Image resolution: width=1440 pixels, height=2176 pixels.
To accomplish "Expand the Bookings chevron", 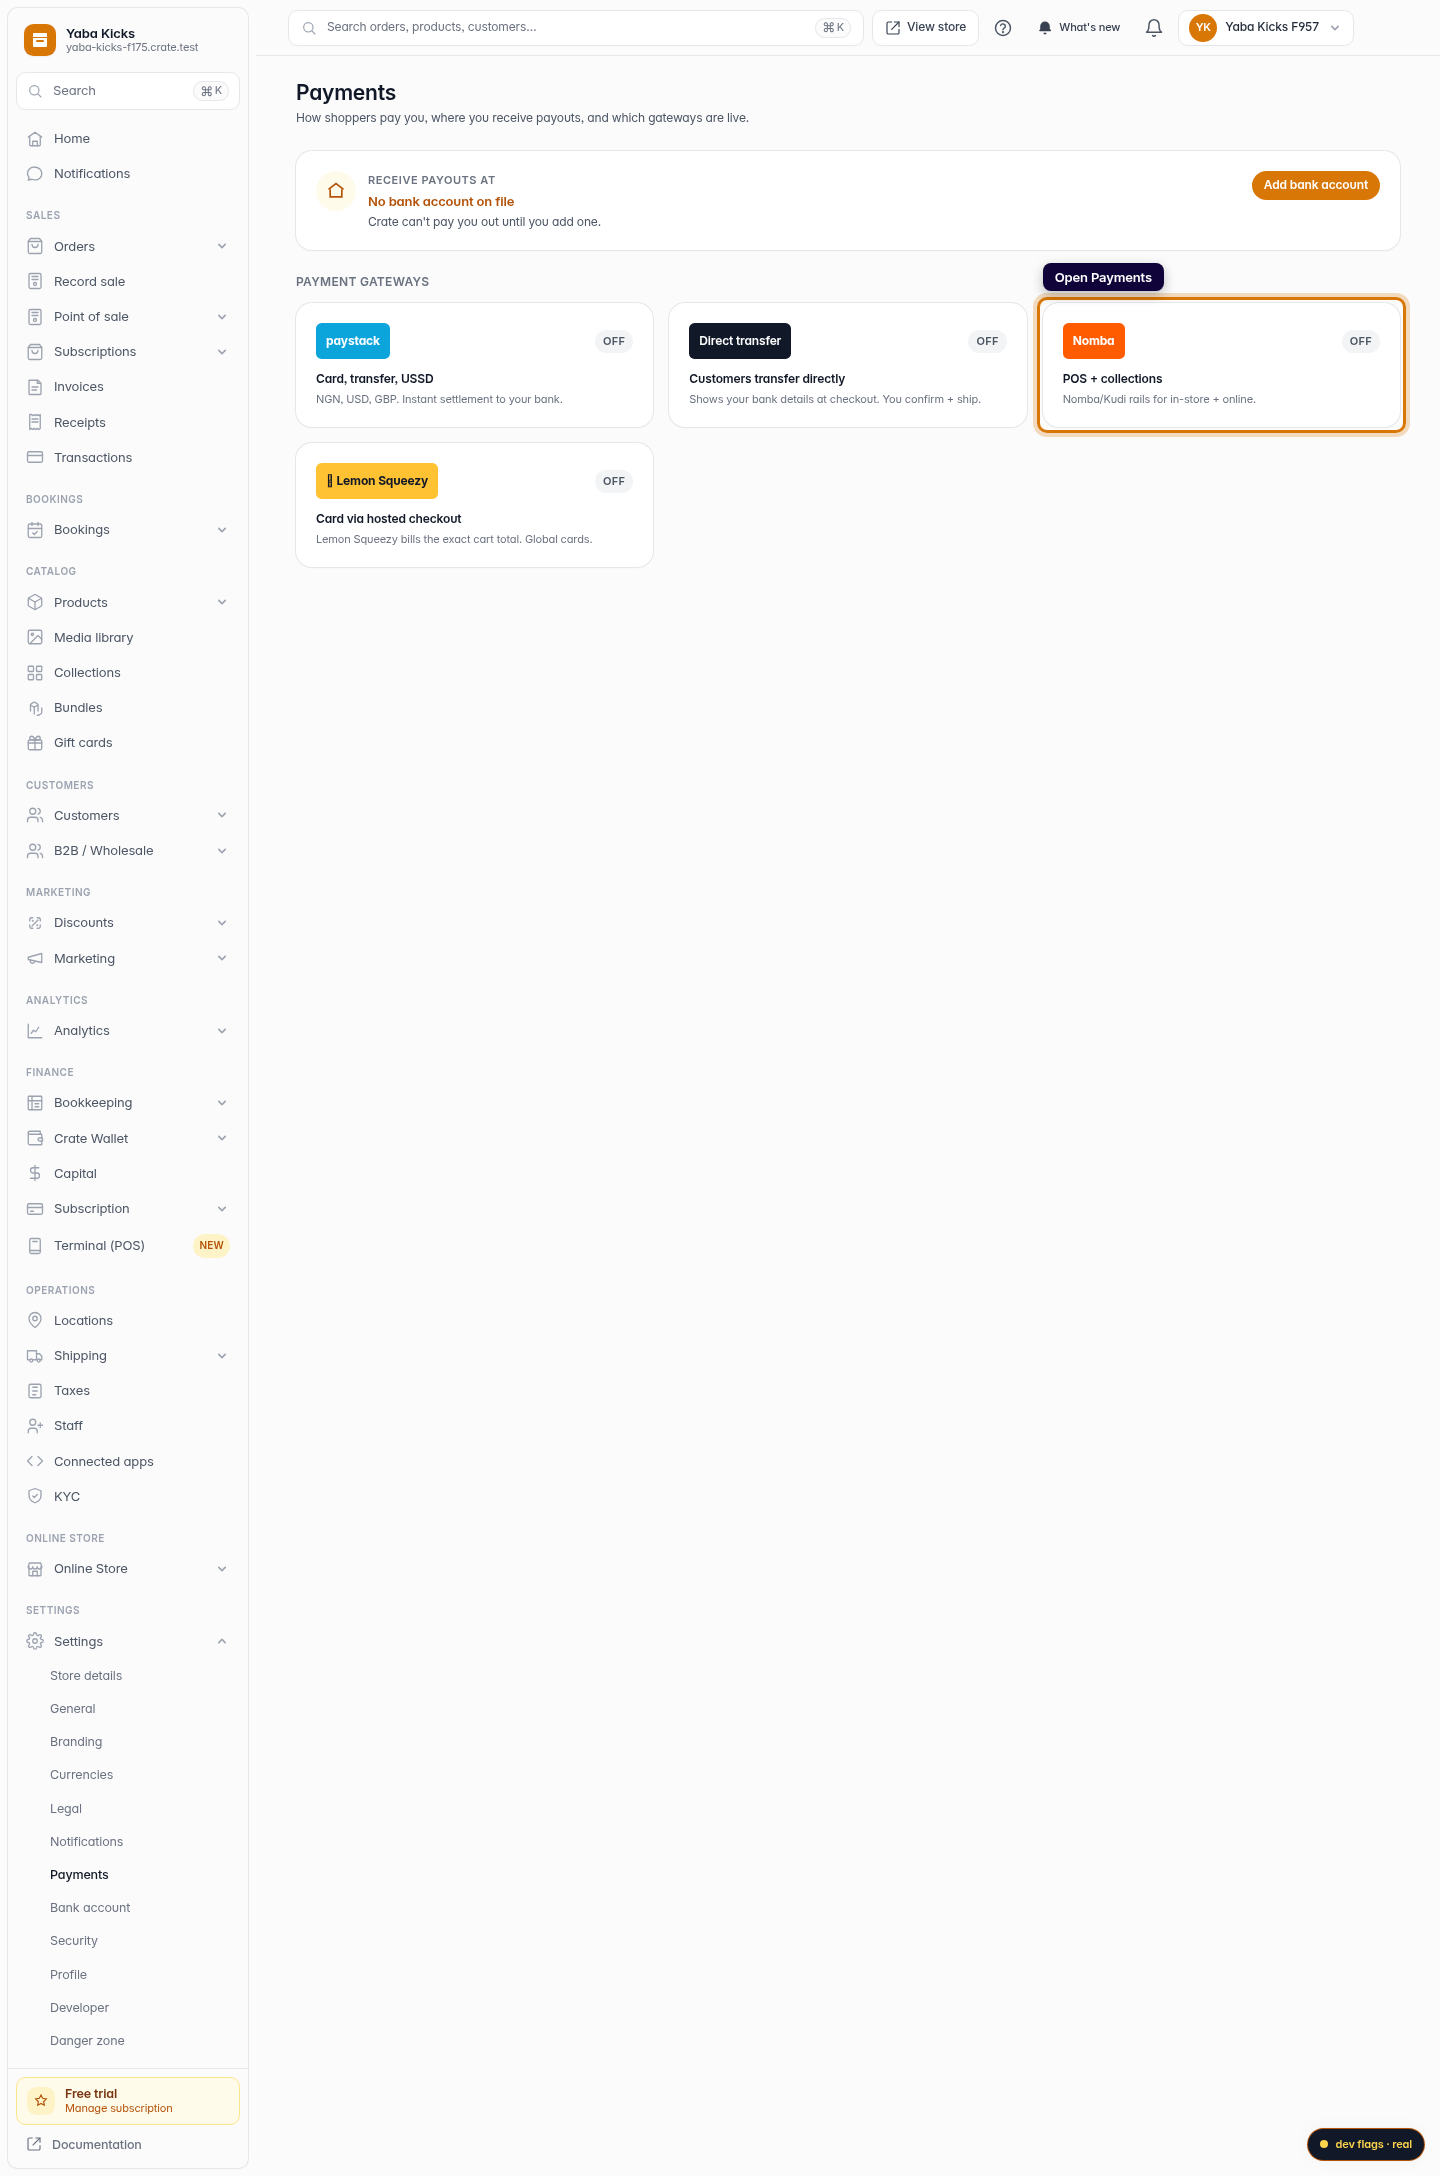I will point(222,530).
